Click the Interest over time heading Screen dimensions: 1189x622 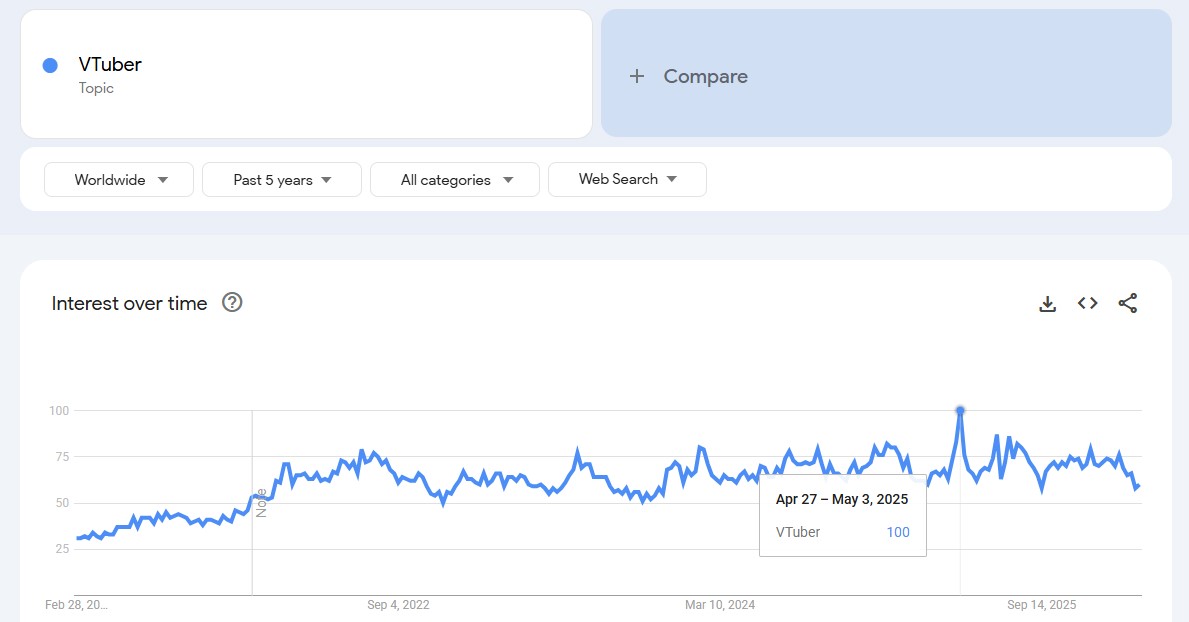click(x=129, y=303)
